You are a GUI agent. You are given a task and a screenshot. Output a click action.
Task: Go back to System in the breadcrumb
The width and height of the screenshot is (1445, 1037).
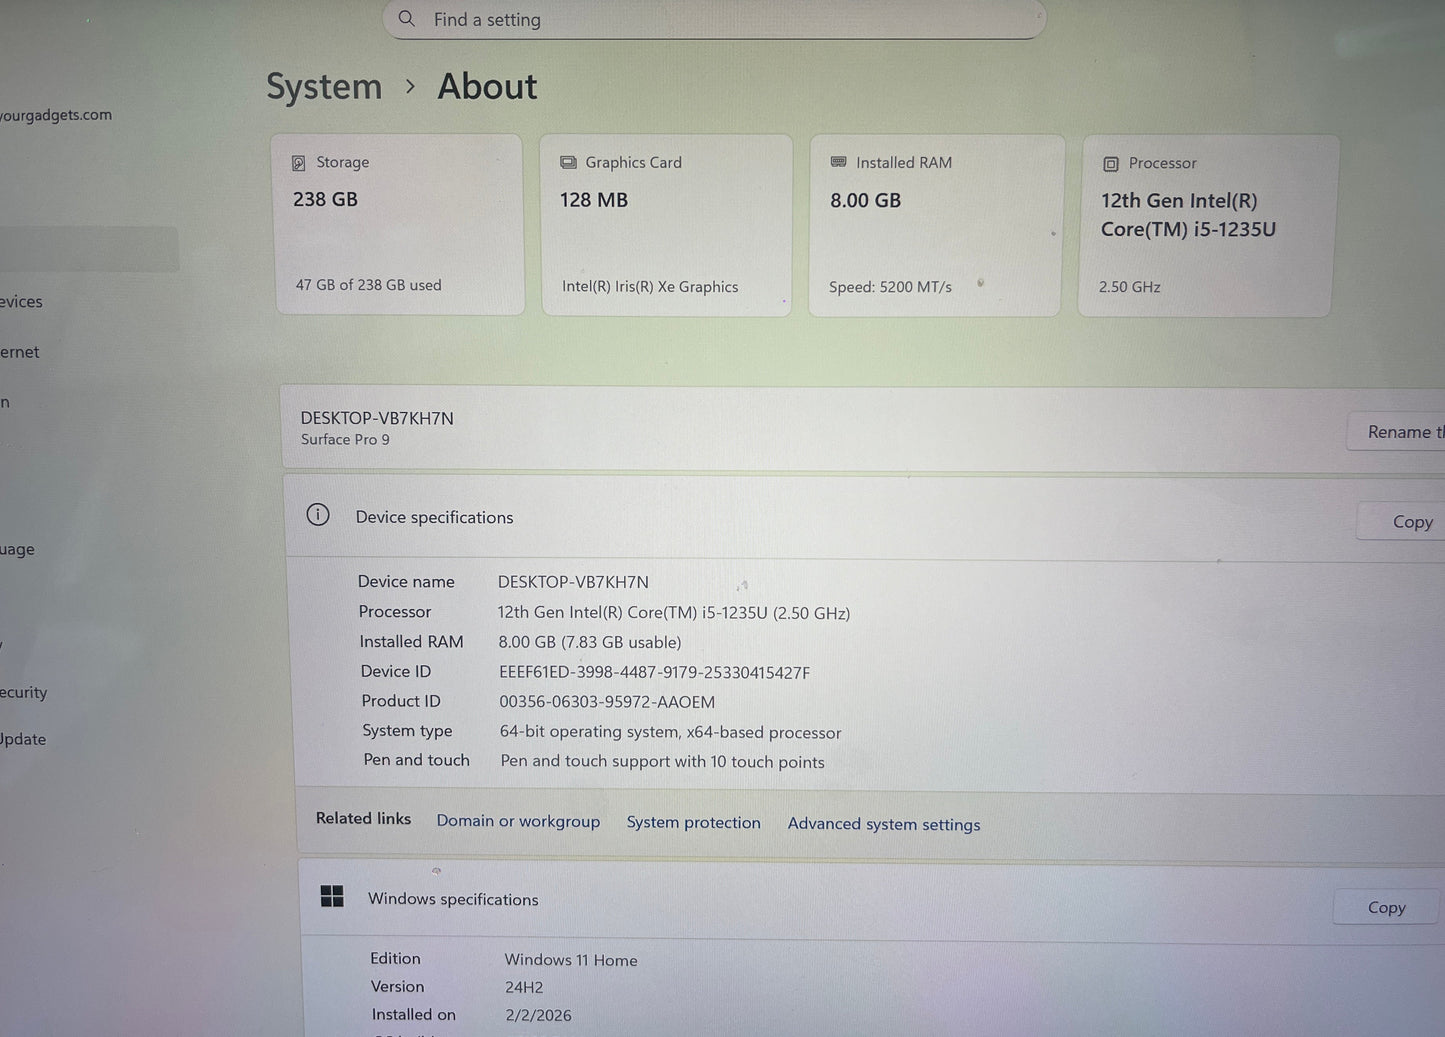point(324,87)
